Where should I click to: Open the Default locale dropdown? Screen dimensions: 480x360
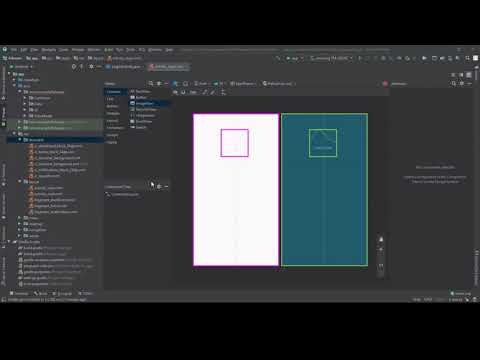(278, 83)
